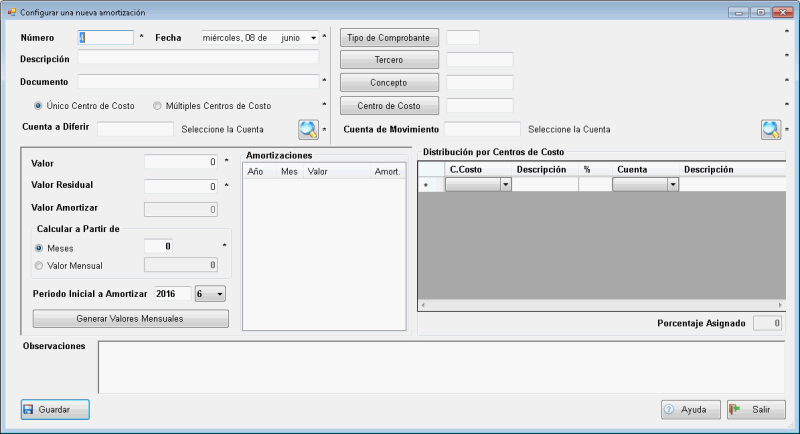The width and height of the screenshot is (800, 434).
Task: Click the search icon beside Cuenta de Movimiento
Action: tap(770, 129)
